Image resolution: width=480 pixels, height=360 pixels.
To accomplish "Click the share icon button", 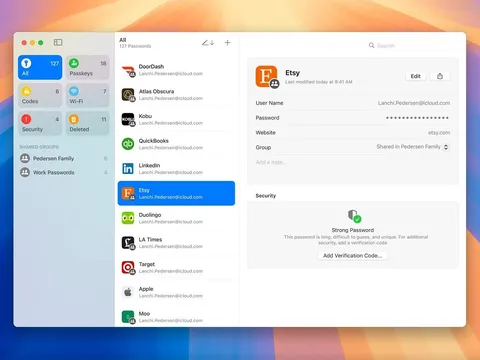I will coord(440,76).
